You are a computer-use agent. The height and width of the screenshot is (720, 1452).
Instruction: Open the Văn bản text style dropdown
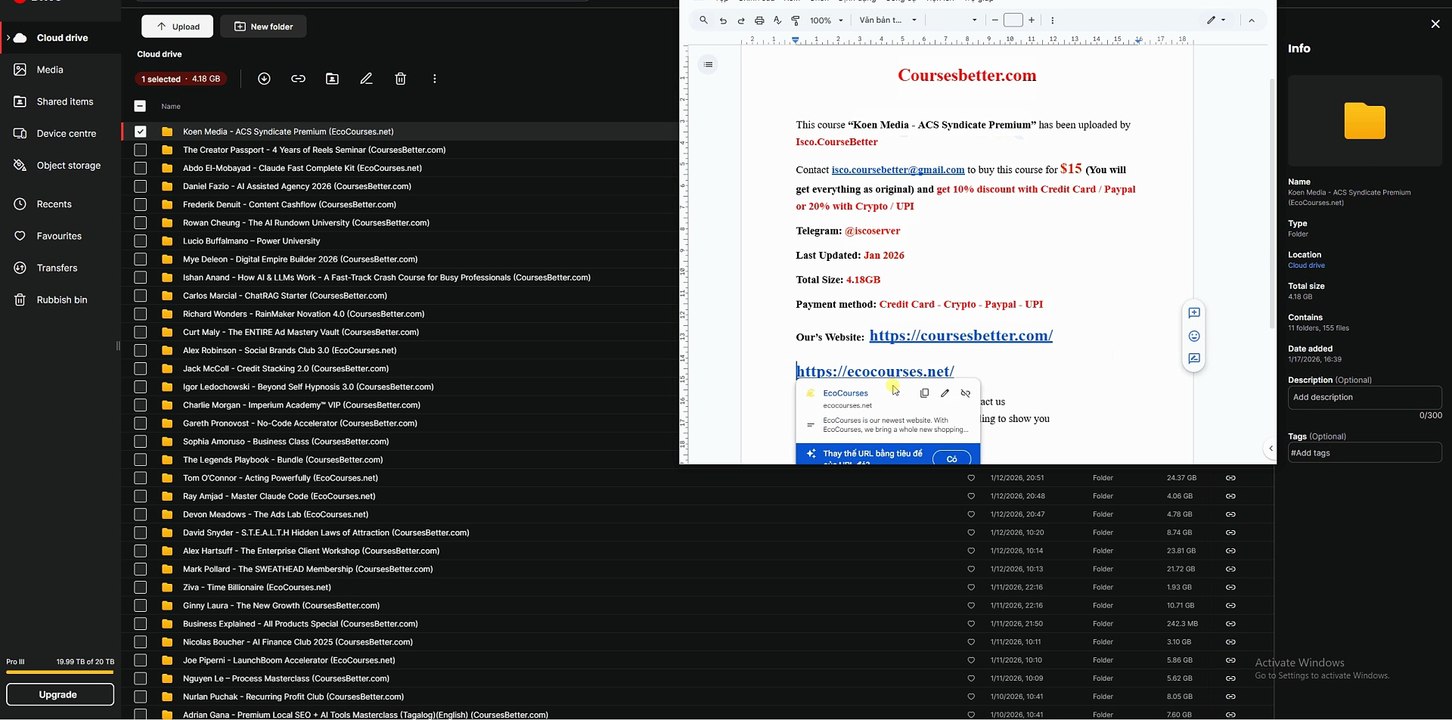click(x=887, y=20)
